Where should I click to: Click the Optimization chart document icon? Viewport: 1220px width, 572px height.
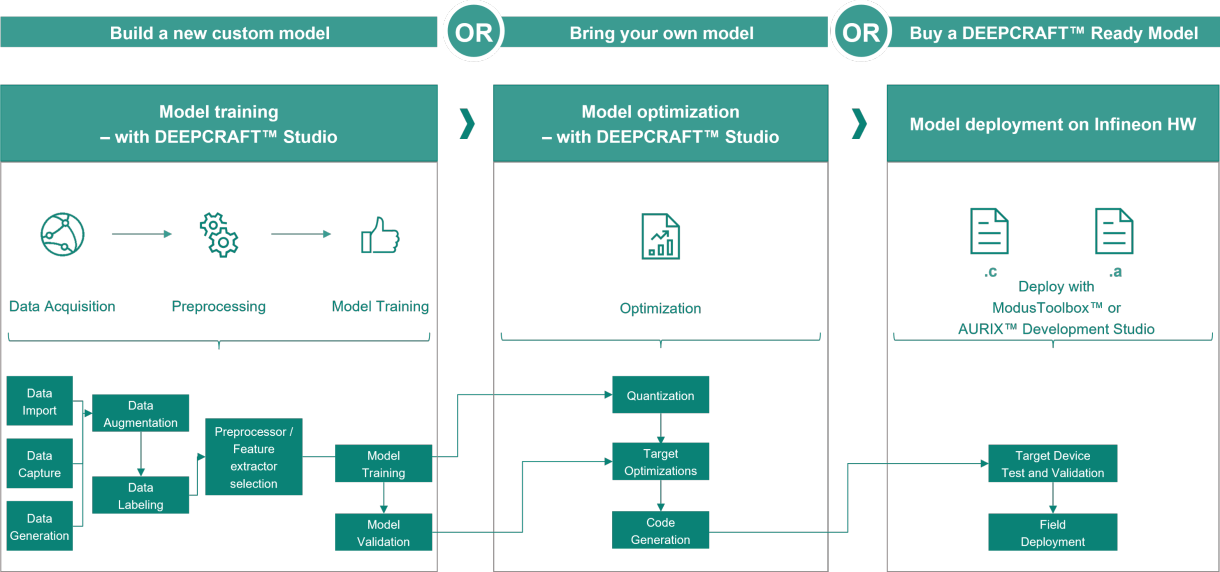pos(660,236)
